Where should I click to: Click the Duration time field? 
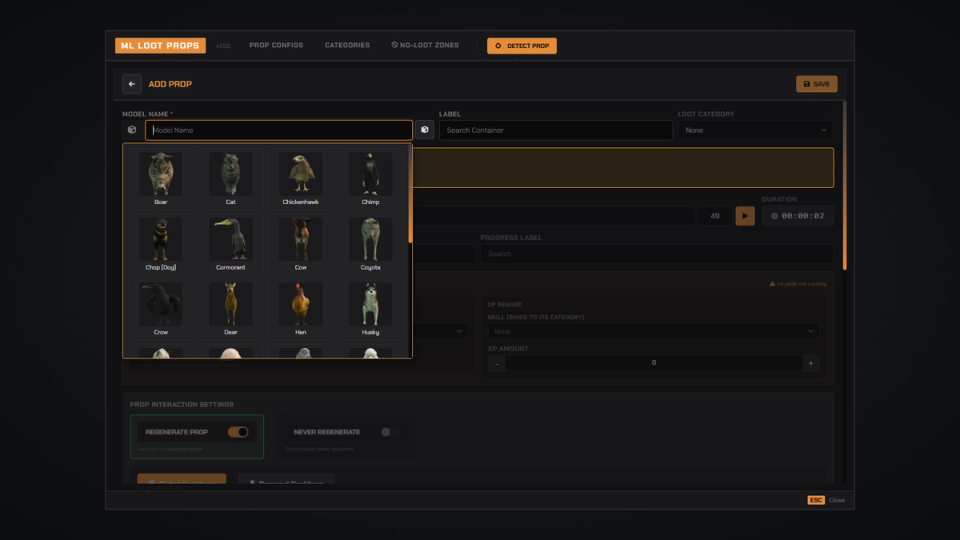pos(797,216)
